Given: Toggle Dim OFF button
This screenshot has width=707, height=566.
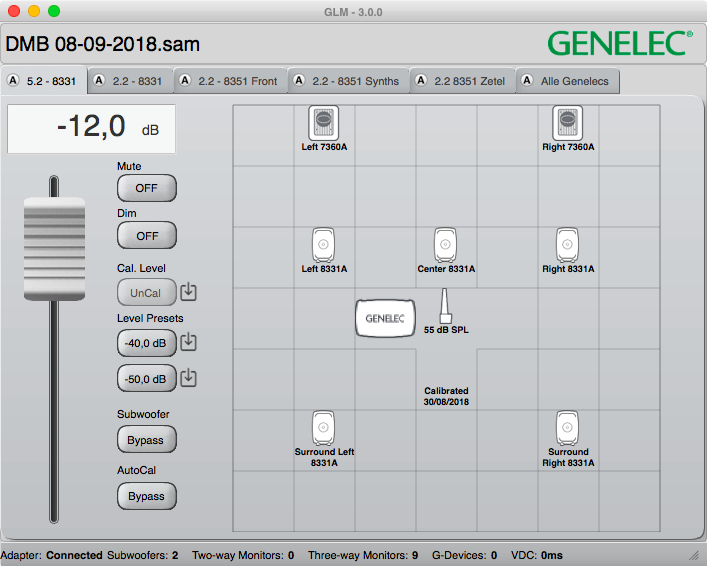Looking at the screenshot, I should click(x=147, y=235).
